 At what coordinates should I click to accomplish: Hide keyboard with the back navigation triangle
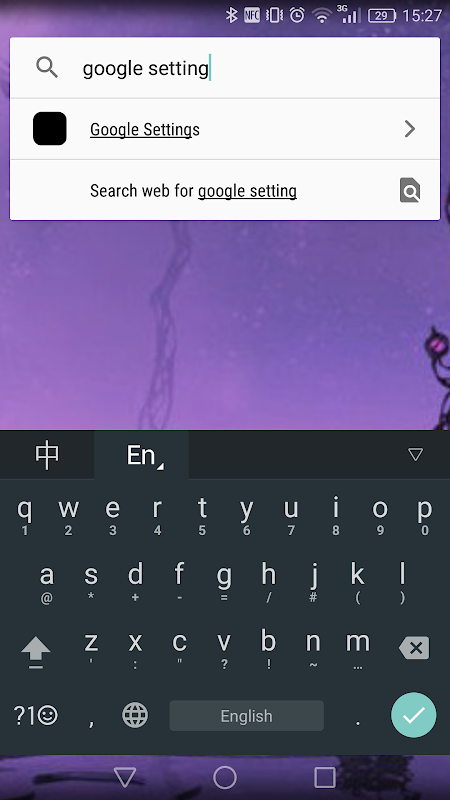pyautogui.click(x=124, y=778)
